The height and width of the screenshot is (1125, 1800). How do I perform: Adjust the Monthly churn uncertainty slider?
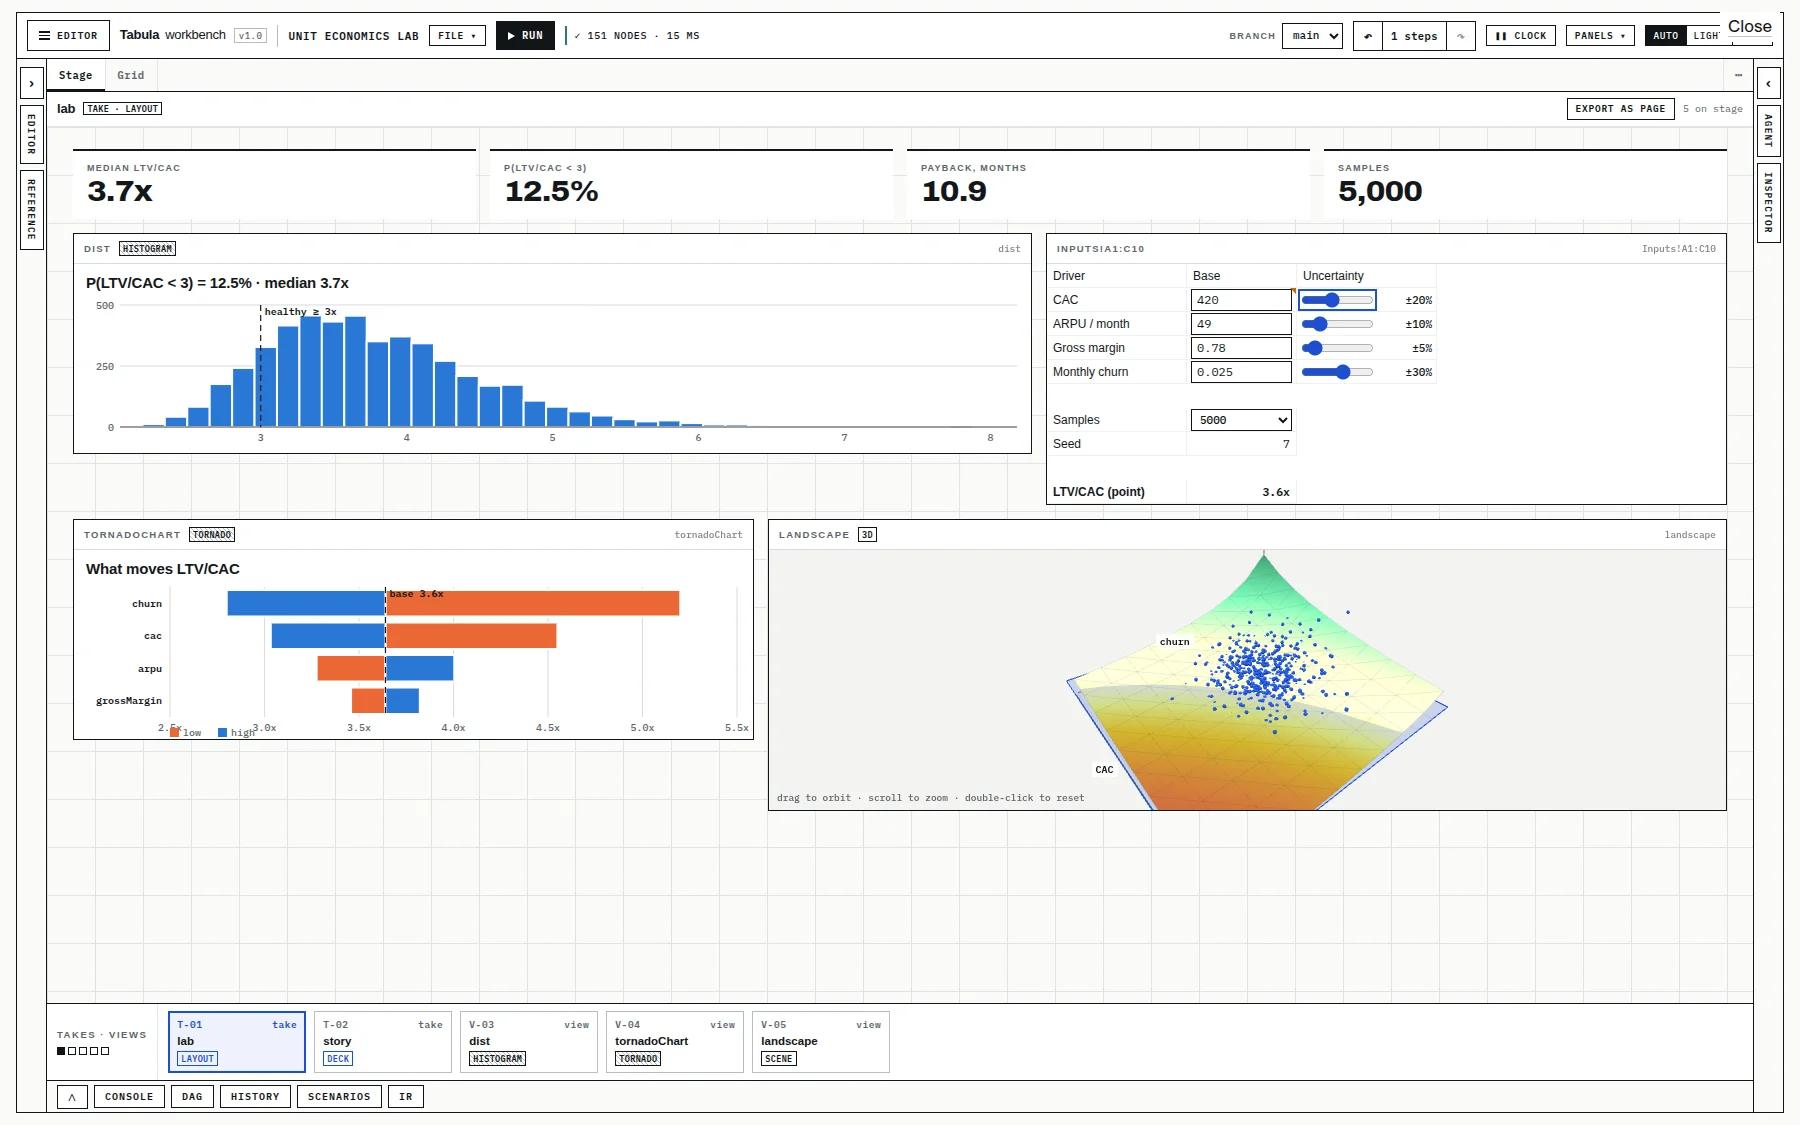1337,372
